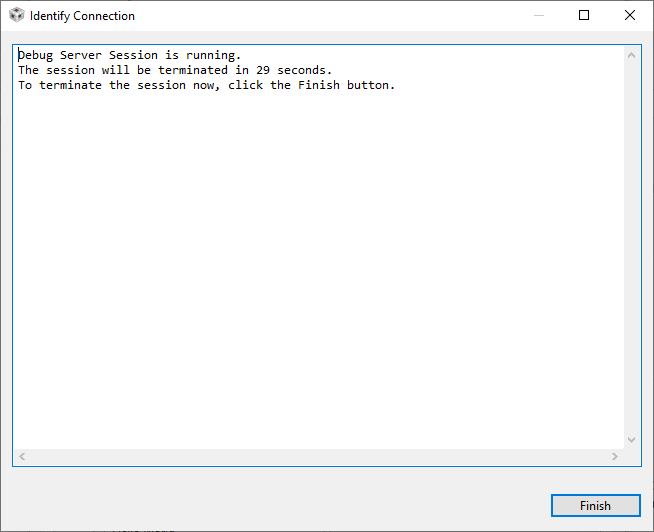Click the 'Debug Server Session is running' line
This screenshot has width=654, height=532.
tap(130, 55)
